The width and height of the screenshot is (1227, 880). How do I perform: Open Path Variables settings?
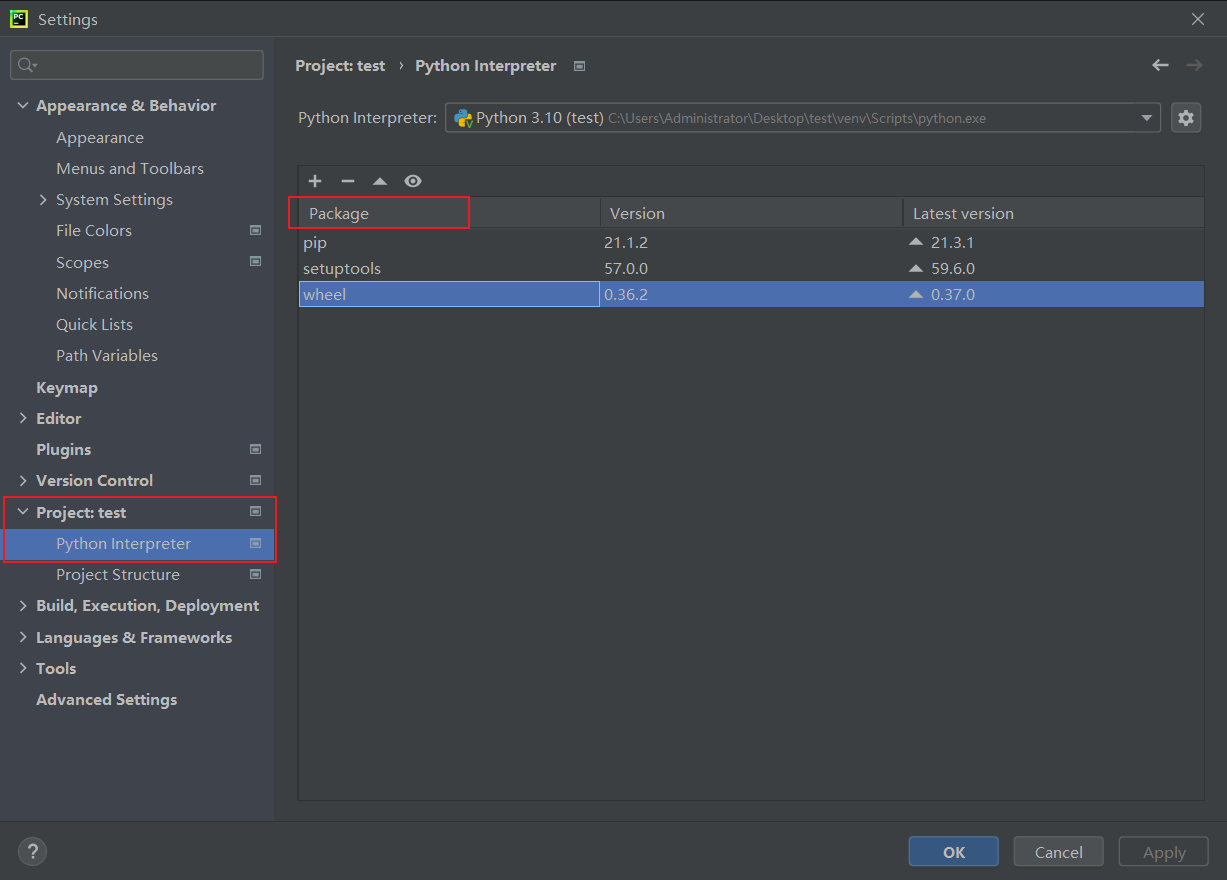click(107, 355)
